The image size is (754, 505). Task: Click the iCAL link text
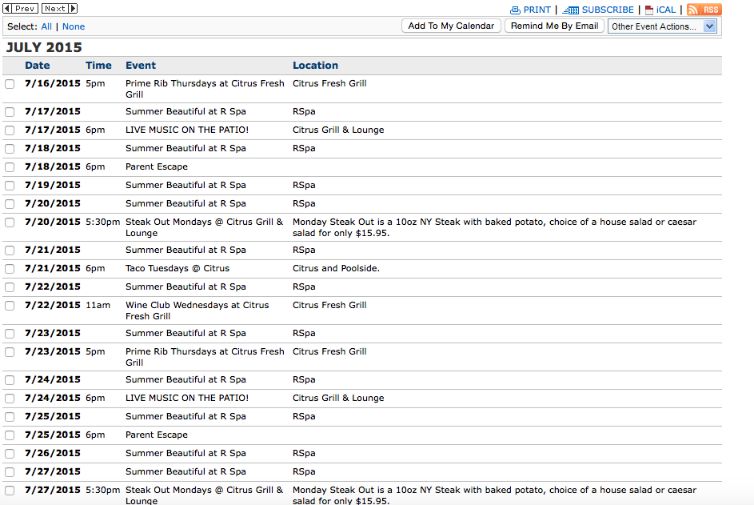666,10
